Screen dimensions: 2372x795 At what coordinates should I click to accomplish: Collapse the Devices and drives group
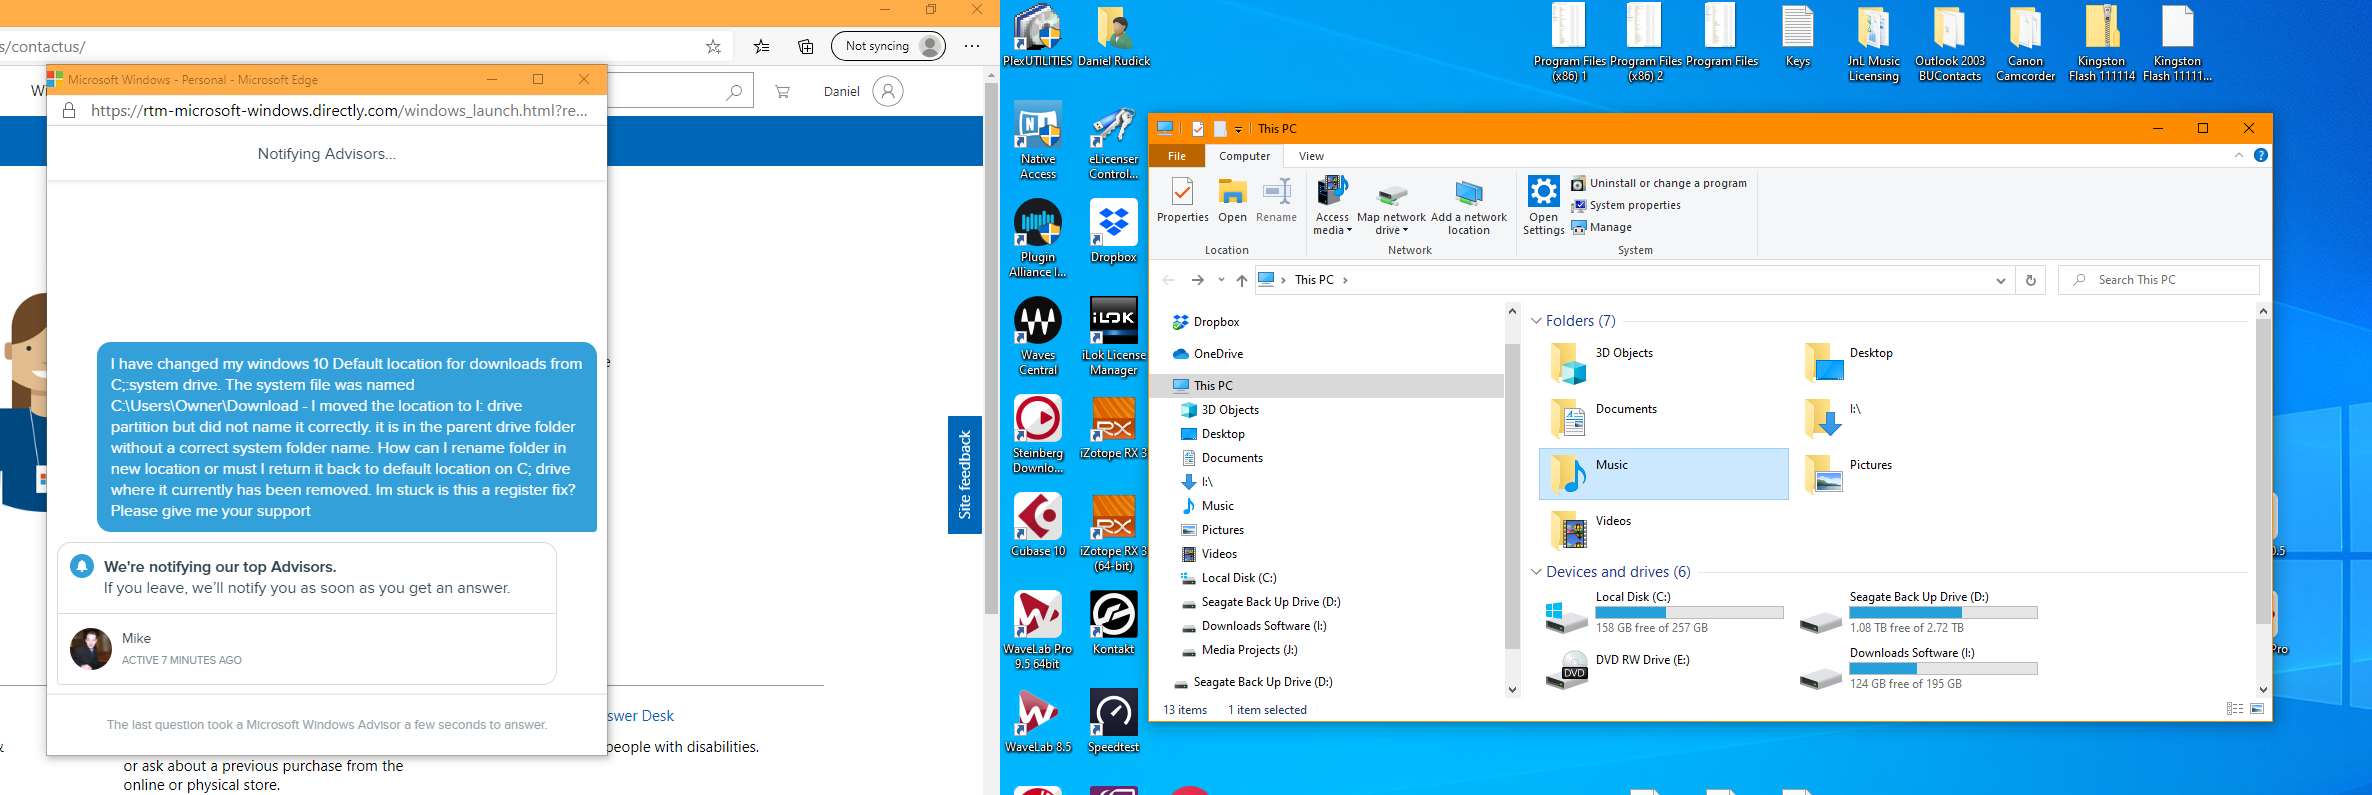tap(1536, 572)
